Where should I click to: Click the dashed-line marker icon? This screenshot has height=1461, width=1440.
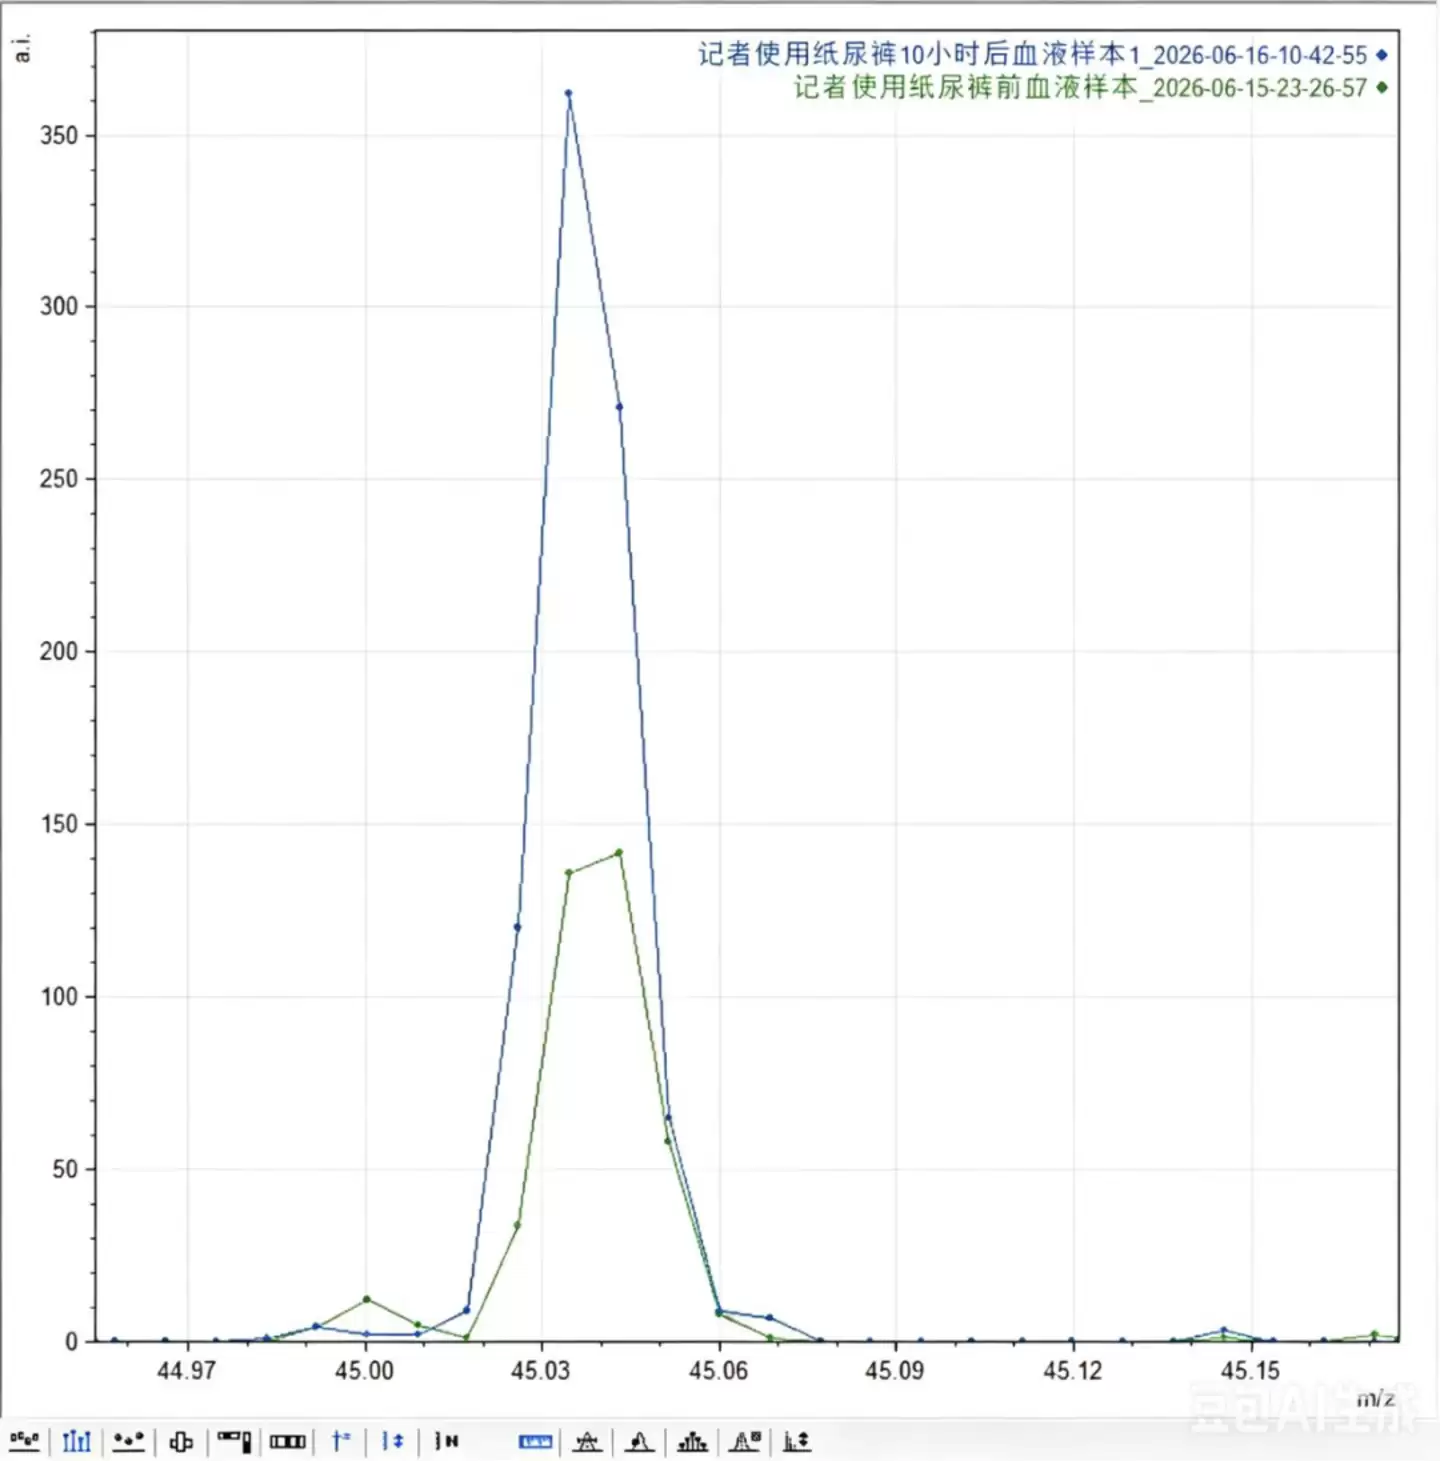tap(446, 1441)
